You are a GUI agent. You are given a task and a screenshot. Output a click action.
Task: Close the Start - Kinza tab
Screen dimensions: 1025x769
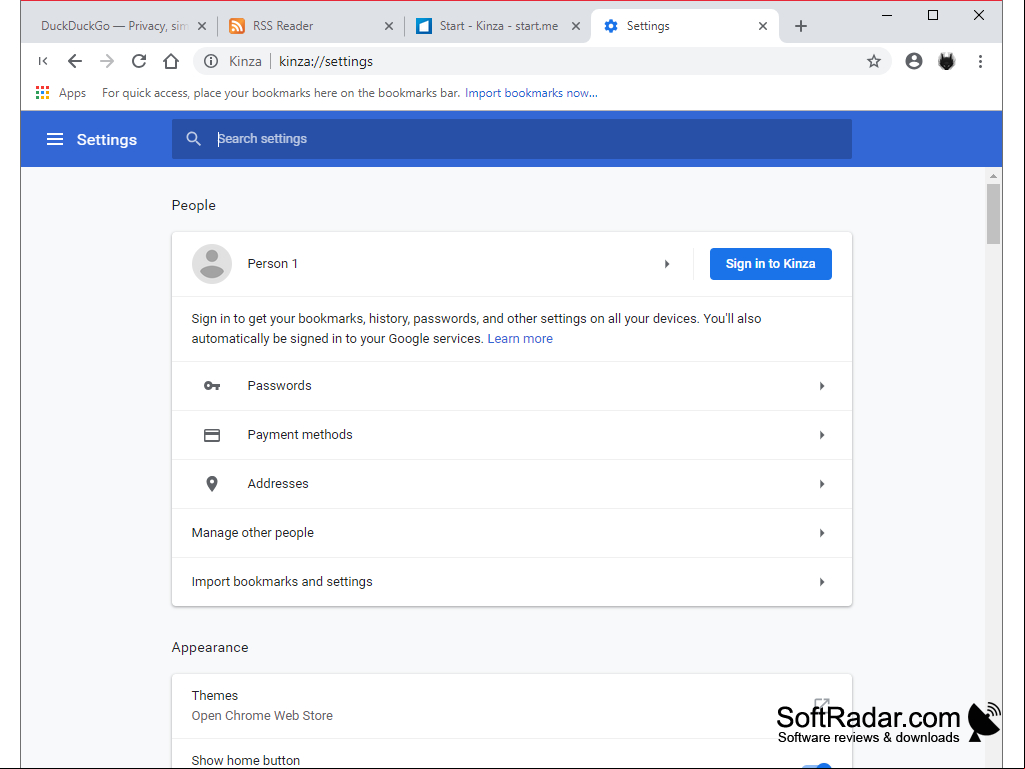[576, 26]
